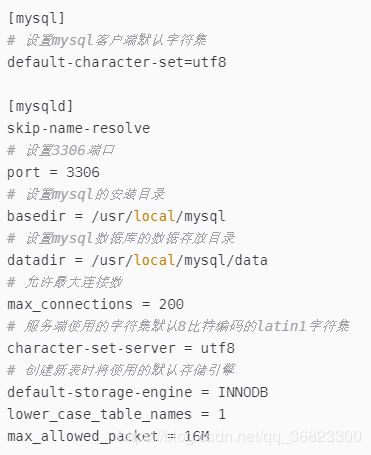Viewport: 371px width, 455px height.
Task: Click the comment about 3306 port
Action: pos(61,150)
